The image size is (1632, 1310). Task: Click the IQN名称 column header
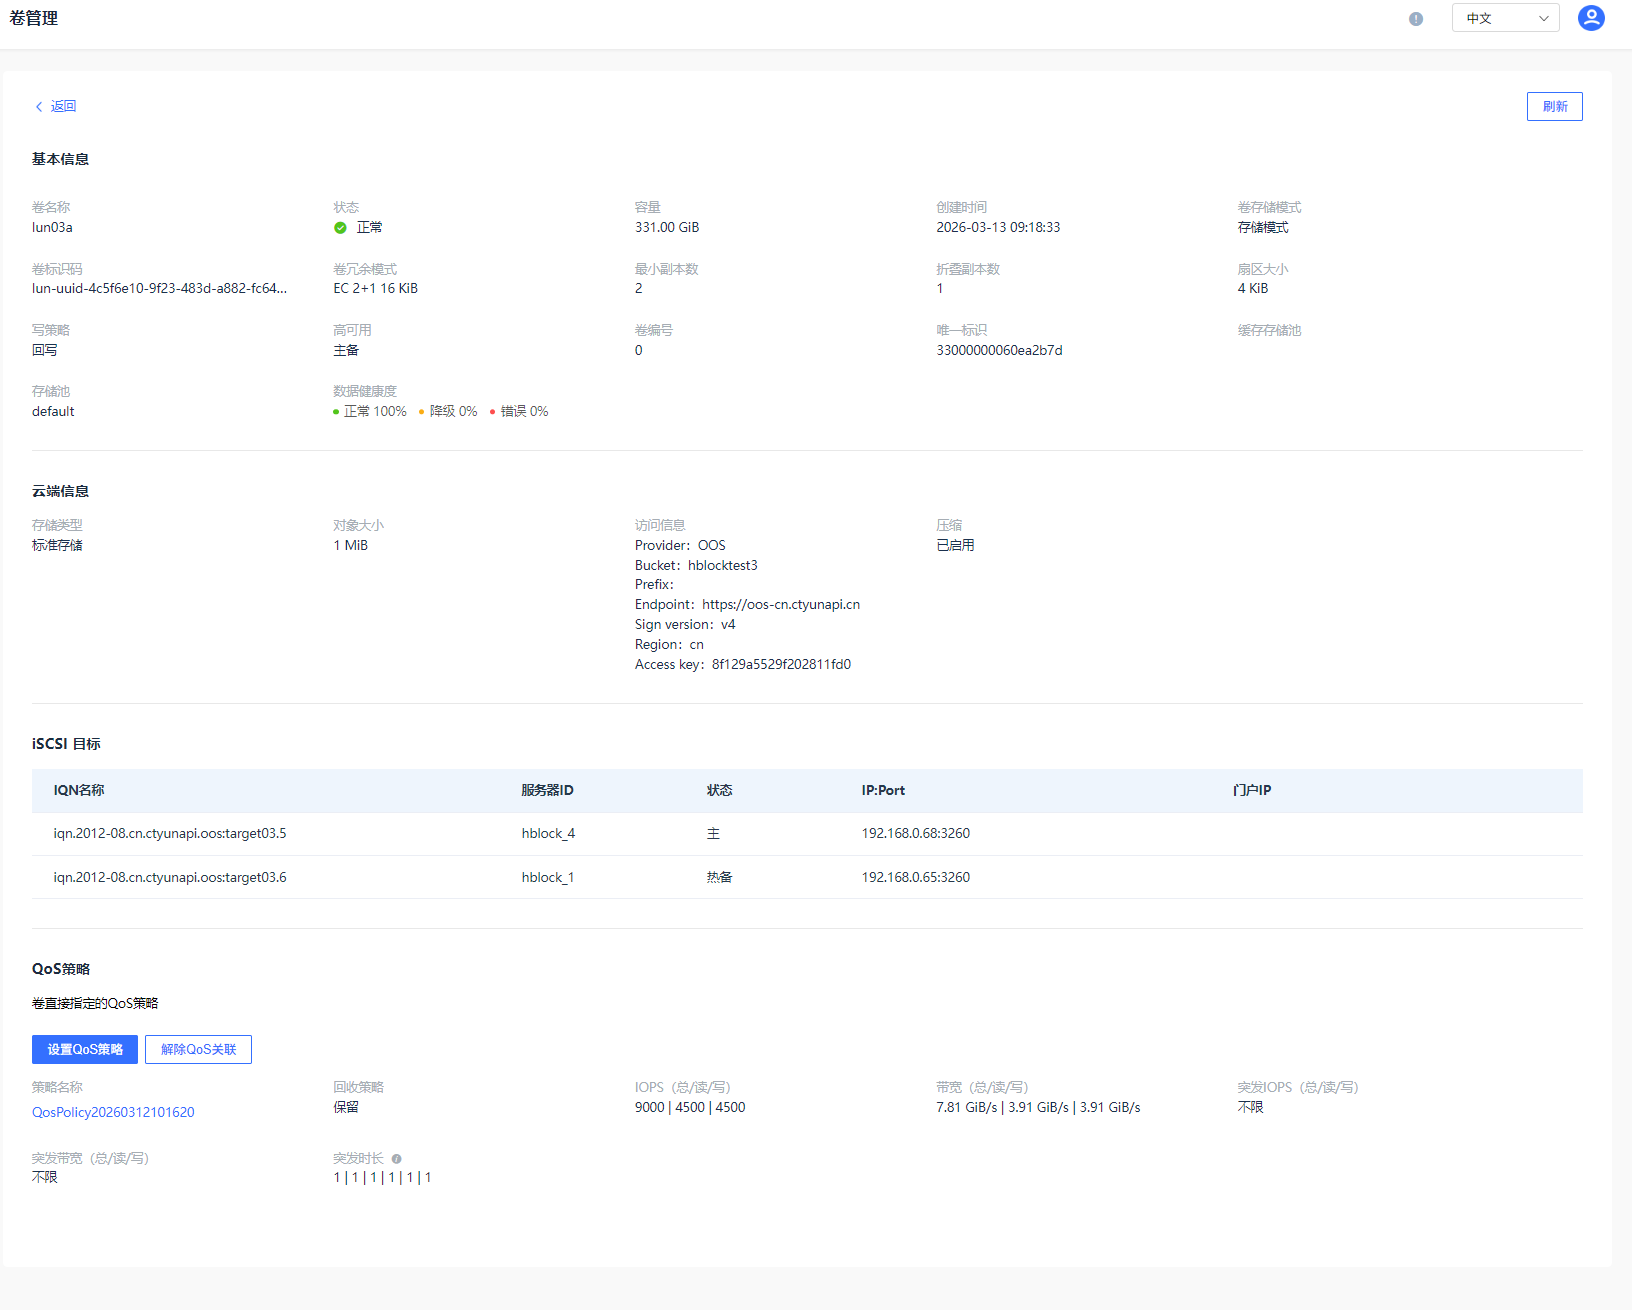pyautogui.click(x=79, y=790)
